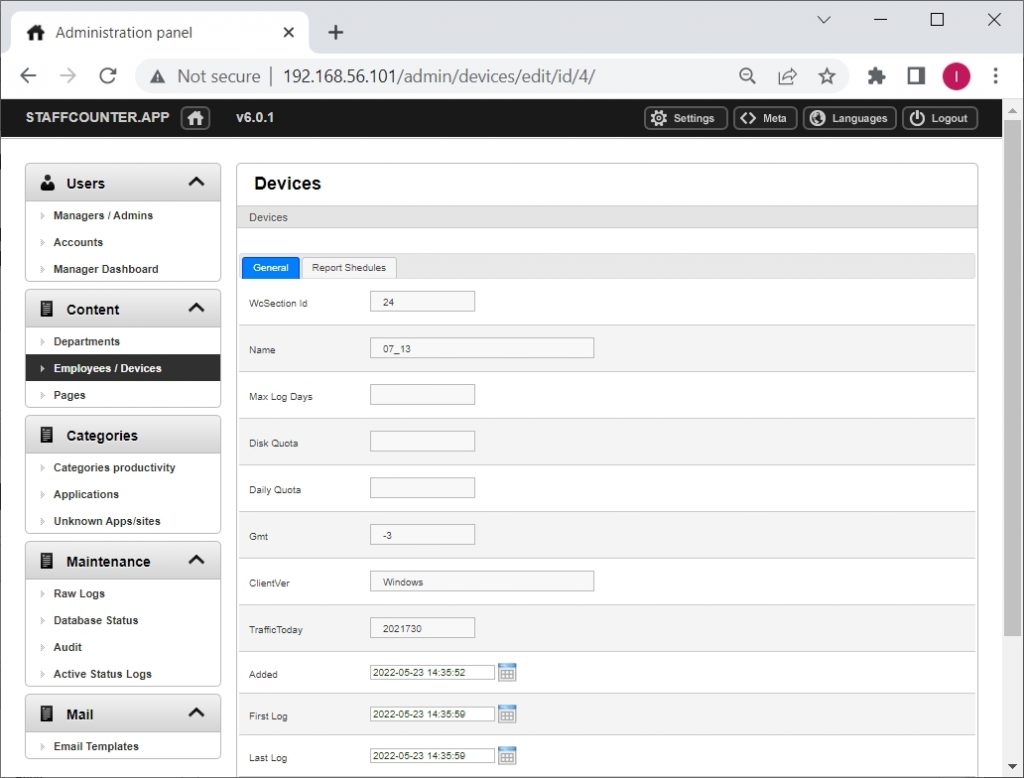Click the browser back arrow

[x=28, y=76]
